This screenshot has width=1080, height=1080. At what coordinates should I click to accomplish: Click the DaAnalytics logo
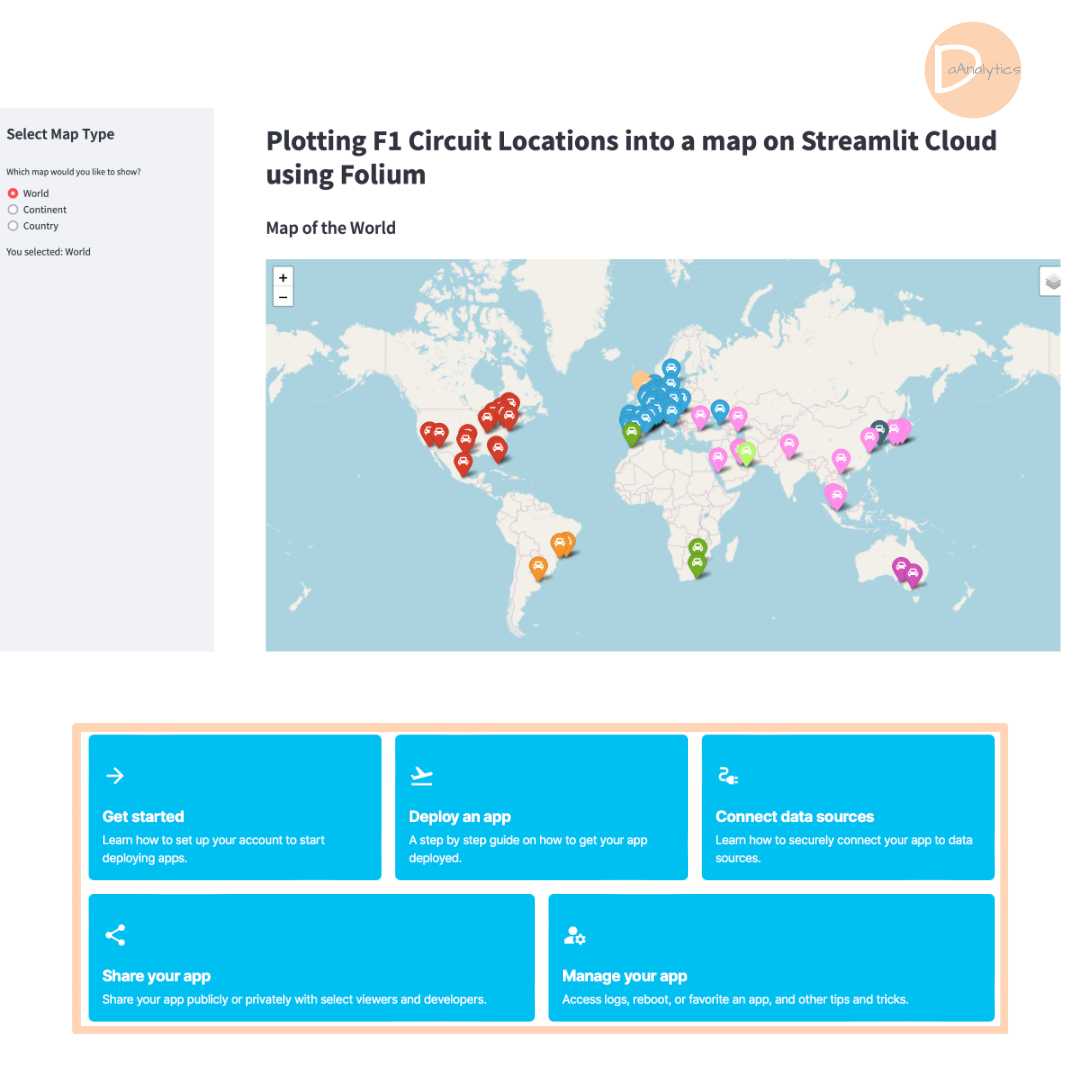972,70
